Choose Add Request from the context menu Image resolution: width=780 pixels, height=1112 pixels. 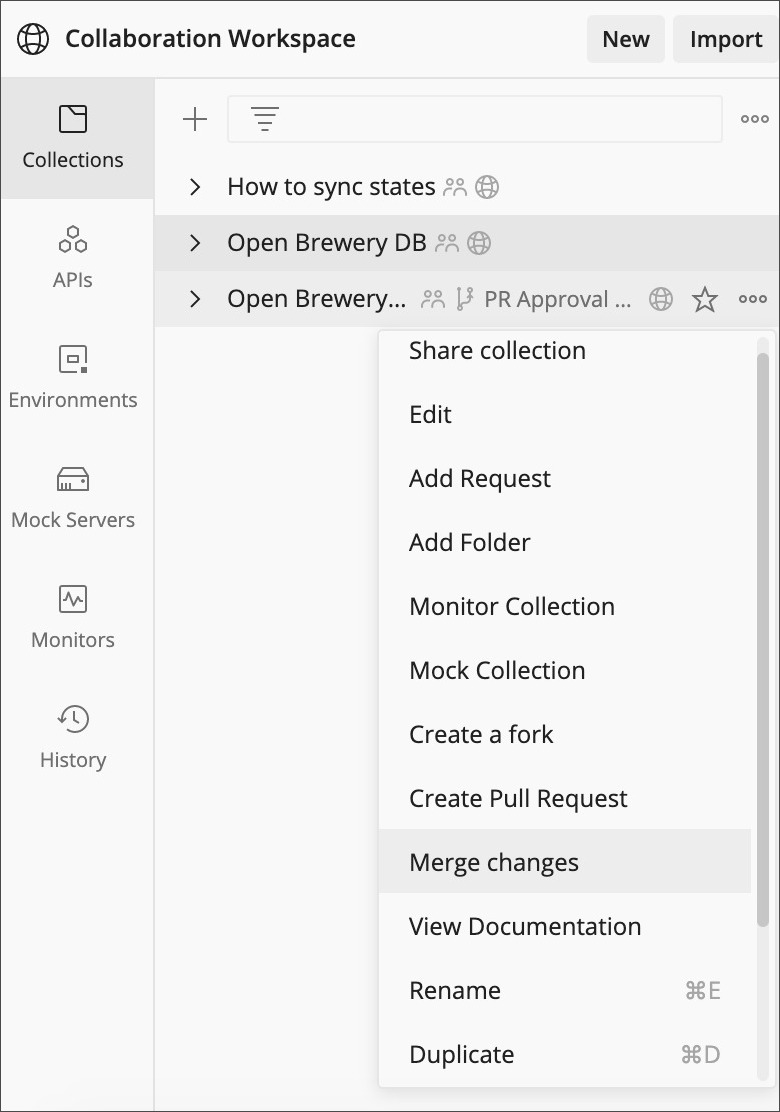[x=565, y=479]
